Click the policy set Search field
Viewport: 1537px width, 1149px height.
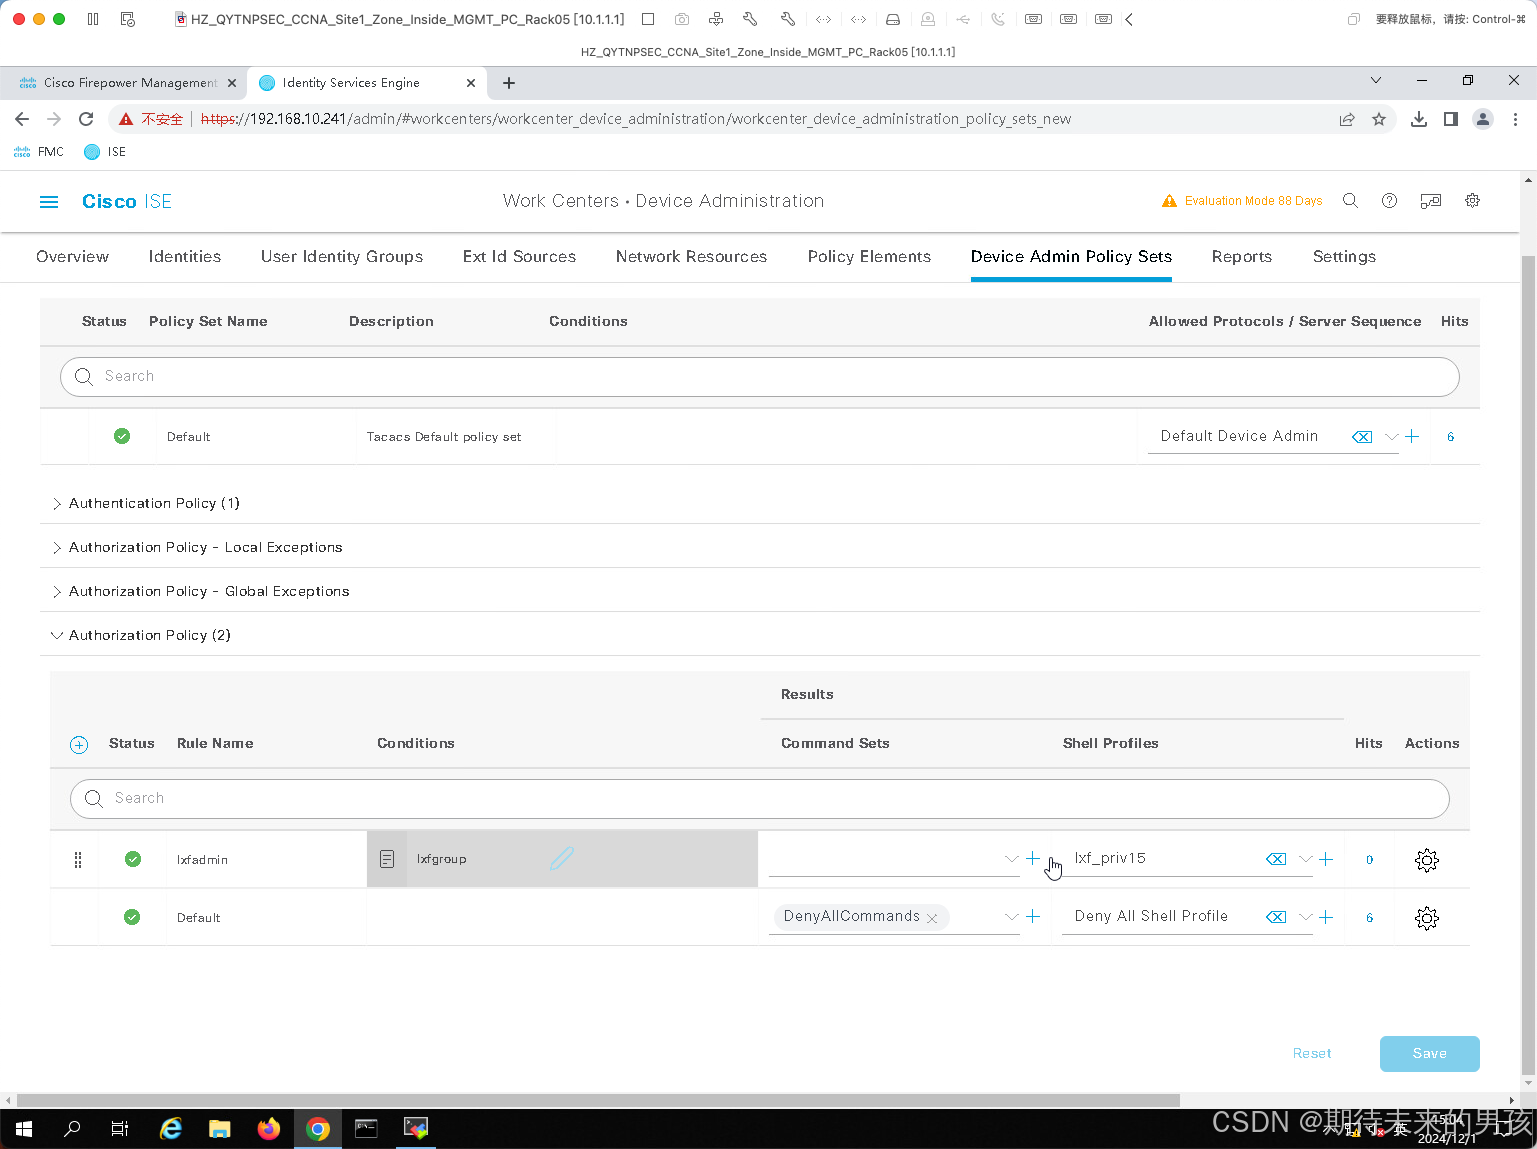[x=760, y=377]
